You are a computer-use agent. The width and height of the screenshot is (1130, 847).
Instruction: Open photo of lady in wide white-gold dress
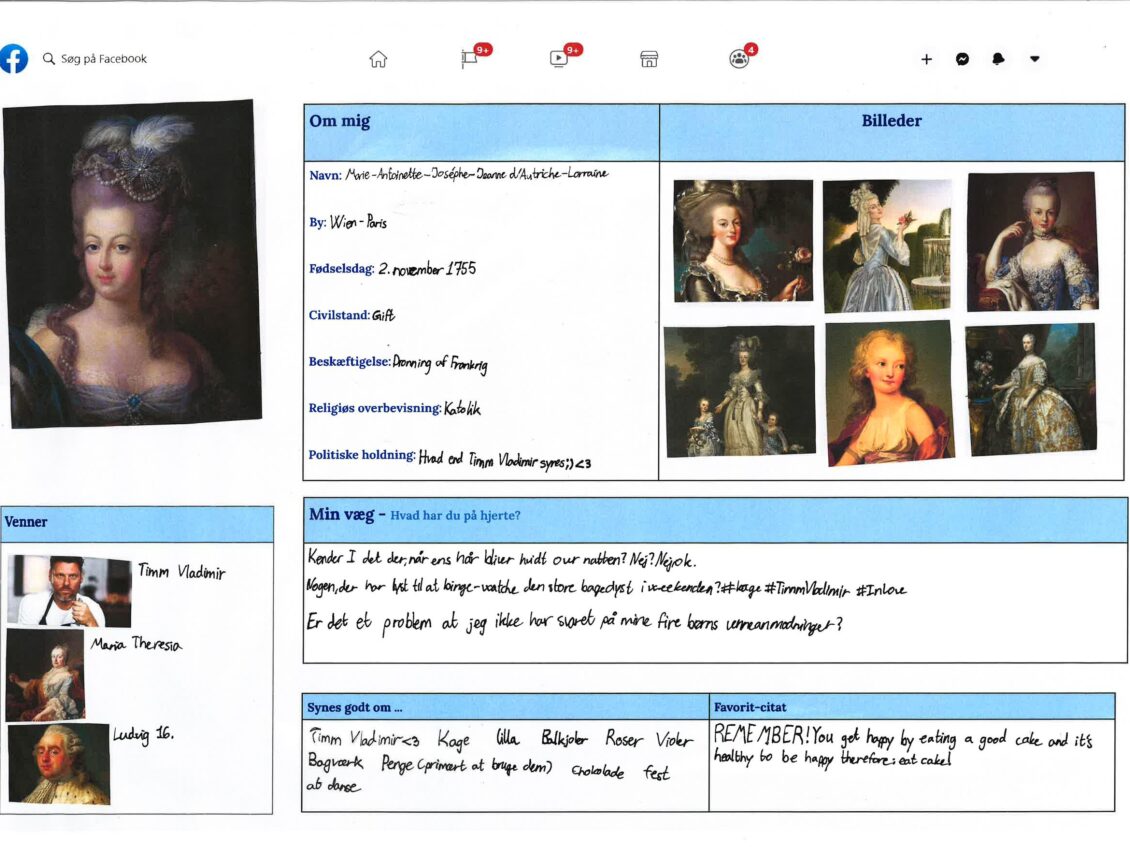[x=1031, y=390]
